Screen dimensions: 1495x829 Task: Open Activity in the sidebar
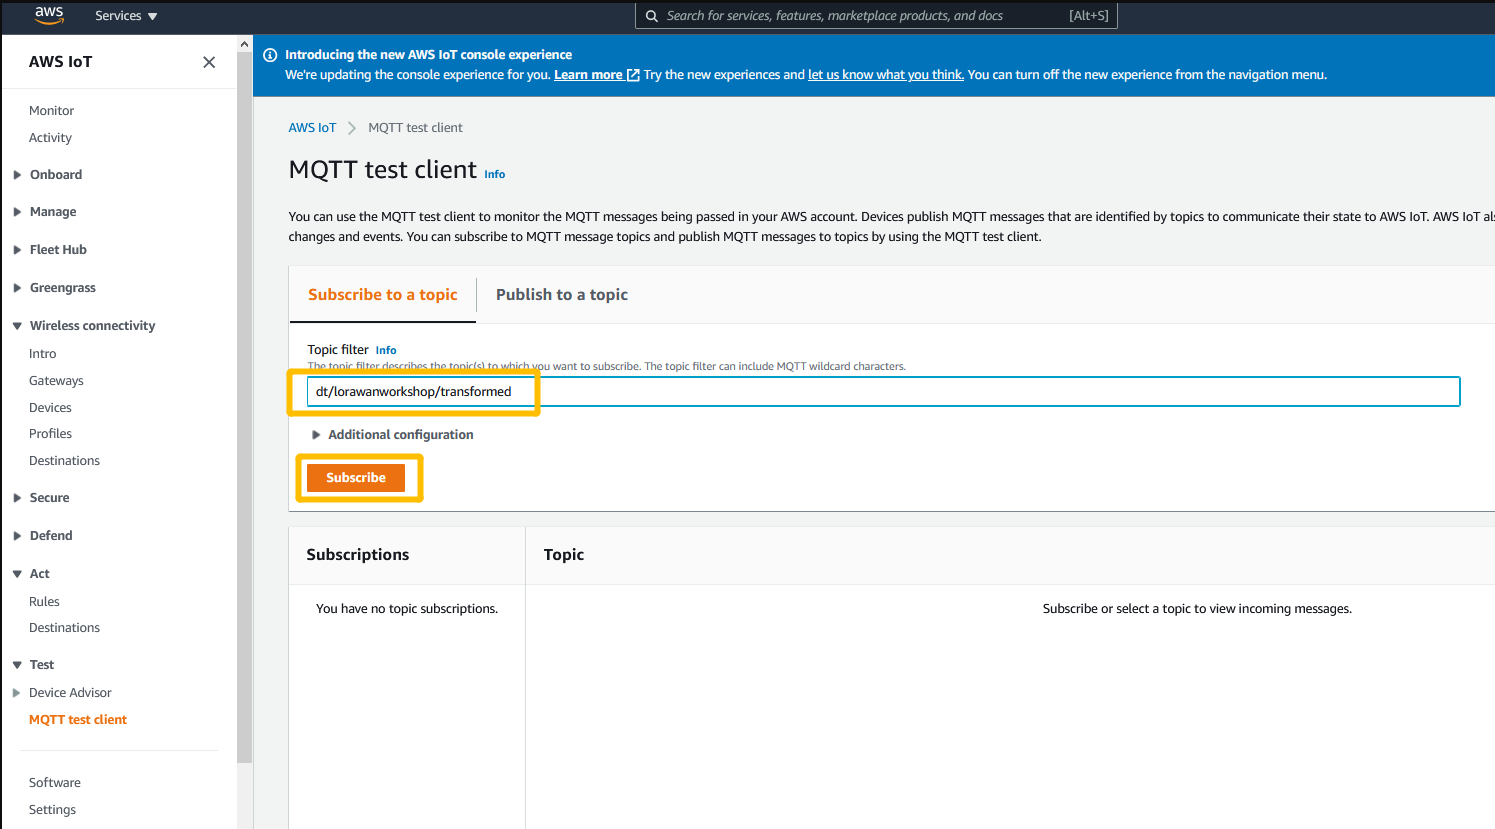(50, 138)
